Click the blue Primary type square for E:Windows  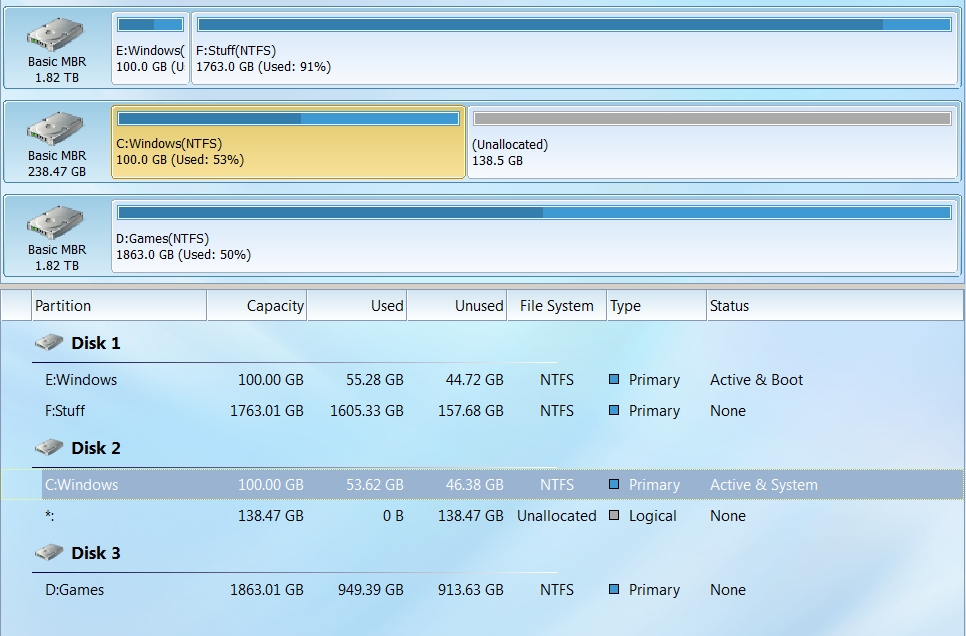click(614, 379)
